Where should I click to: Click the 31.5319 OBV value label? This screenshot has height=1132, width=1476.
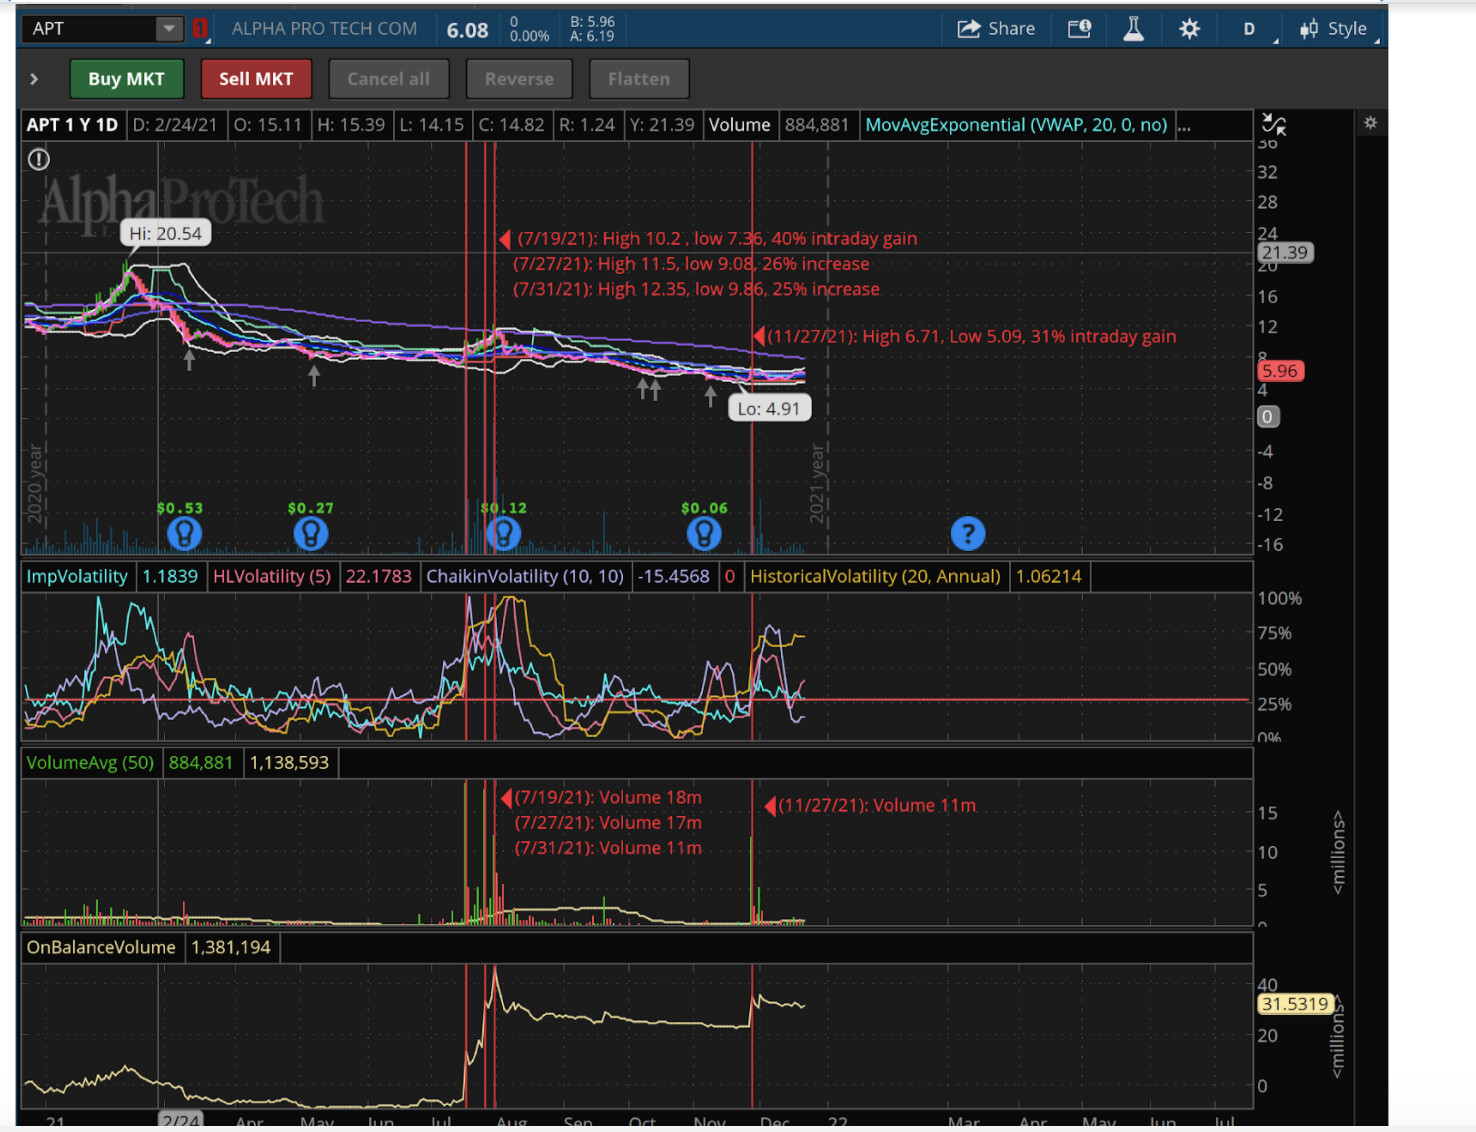[1295, 1003]
